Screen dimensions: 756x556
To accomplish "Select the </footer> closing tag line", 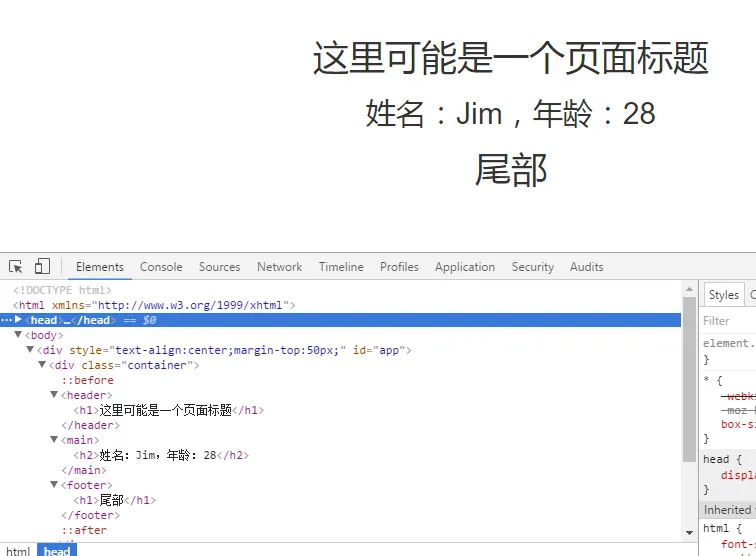I will (x=91, y=515).
